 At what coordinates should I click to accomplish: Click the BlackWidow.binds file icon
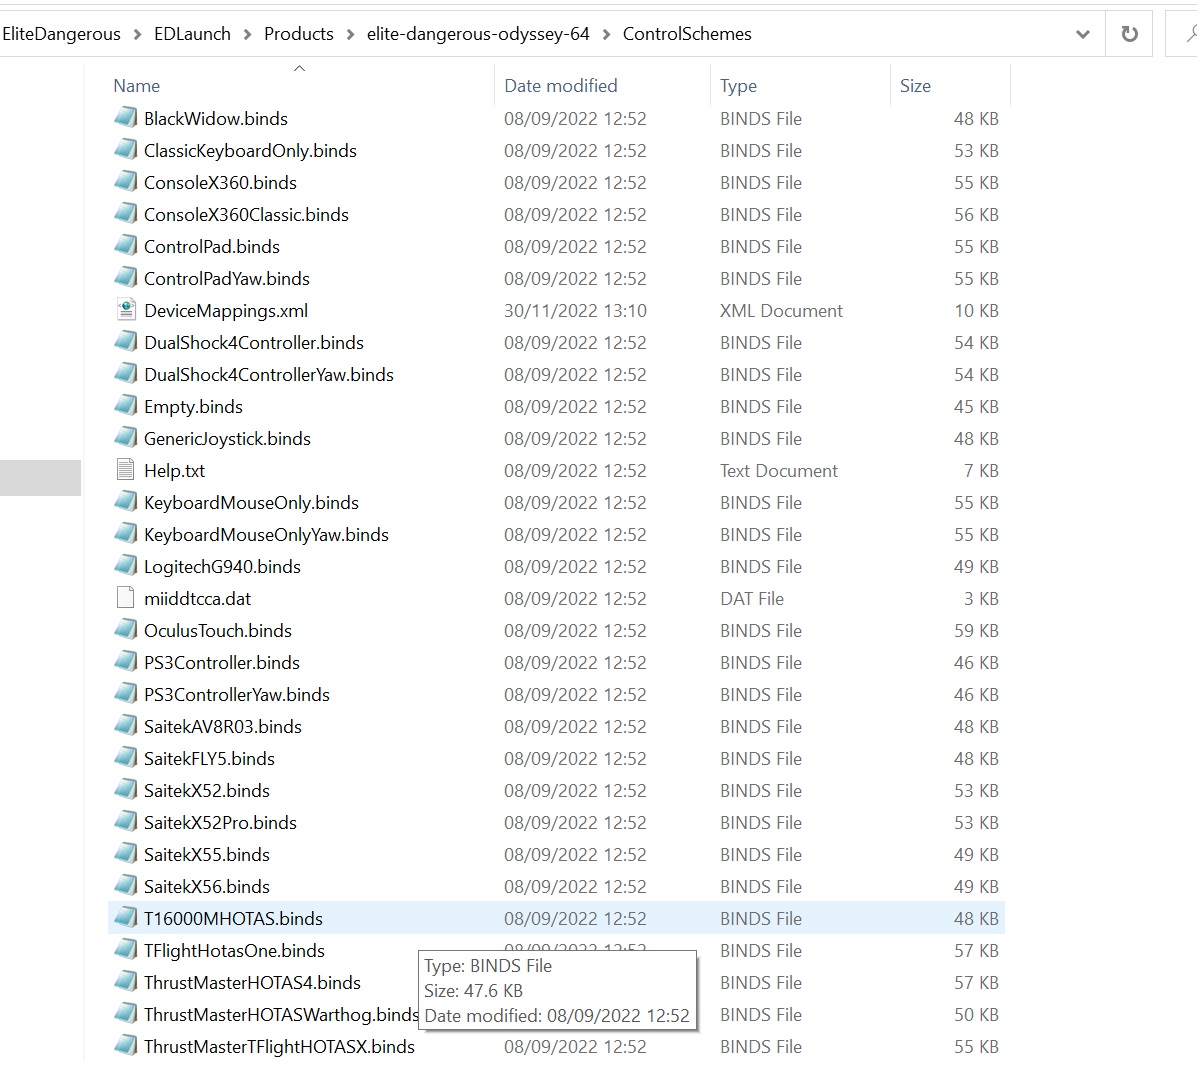(126, 118)
